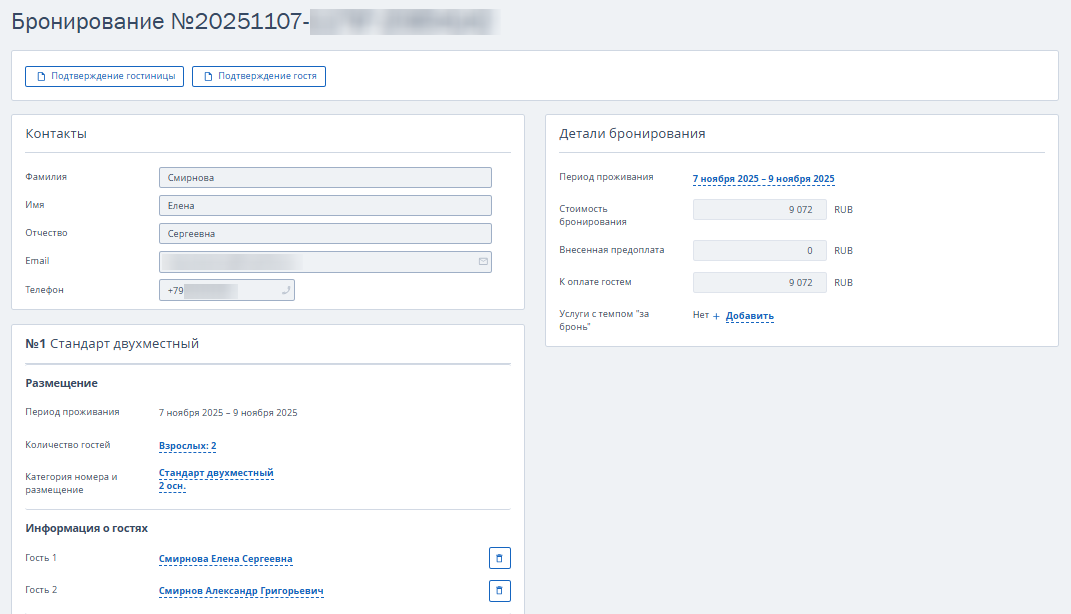Focus the Имя field containing Елена
The height and width of the screenshot is (614, 1071).
click(x=325, y=206)
